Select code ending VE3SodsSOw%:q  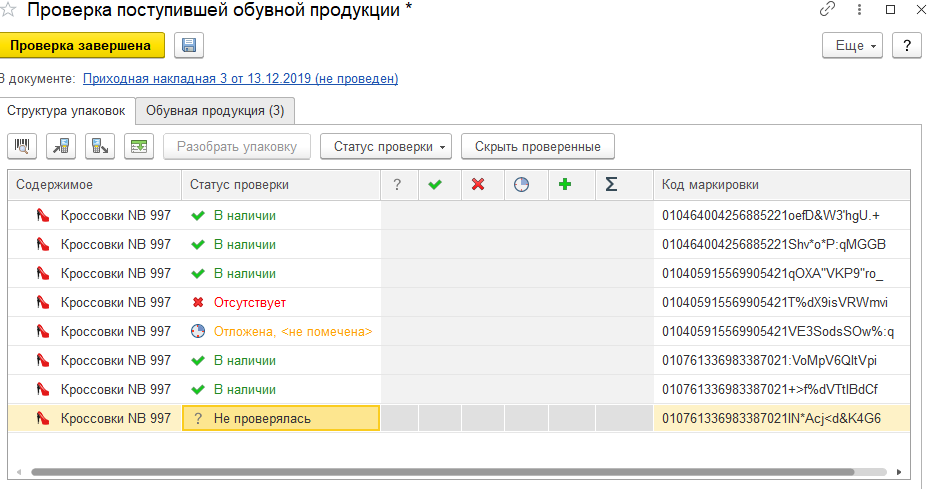(781, 332)
